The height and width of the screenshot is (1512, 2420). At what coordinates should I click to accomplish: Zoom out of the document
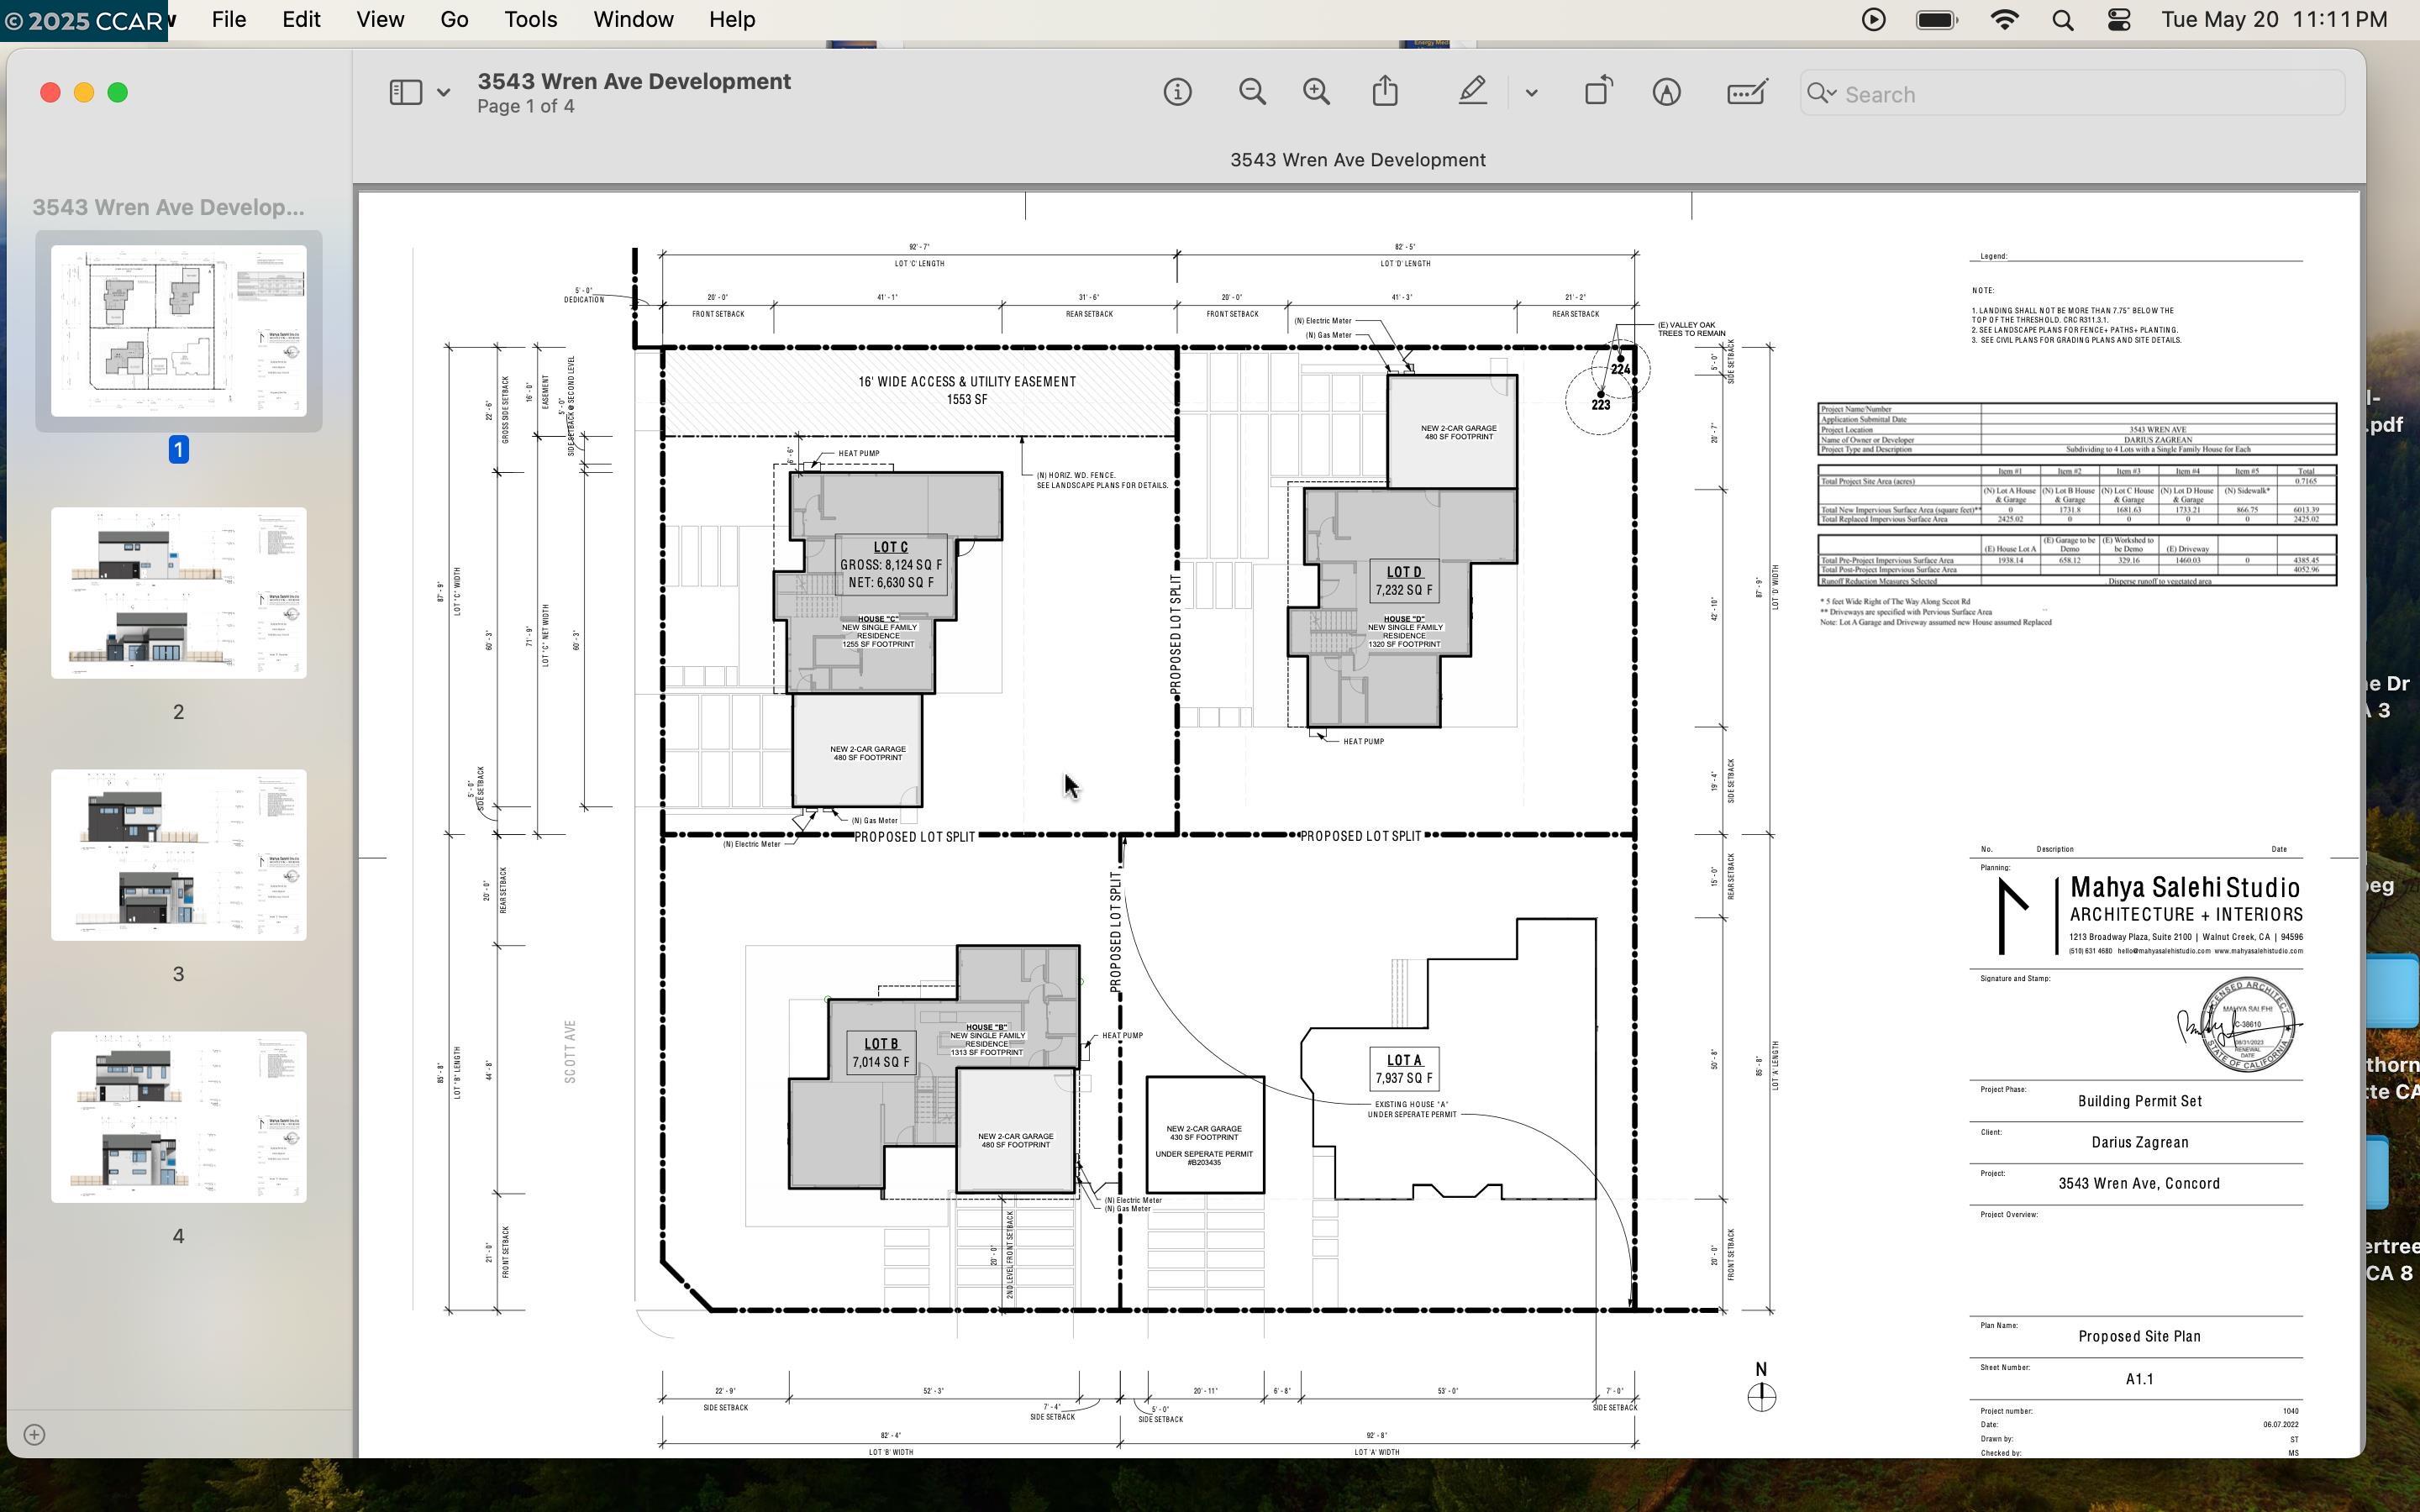click(1253, 91)
